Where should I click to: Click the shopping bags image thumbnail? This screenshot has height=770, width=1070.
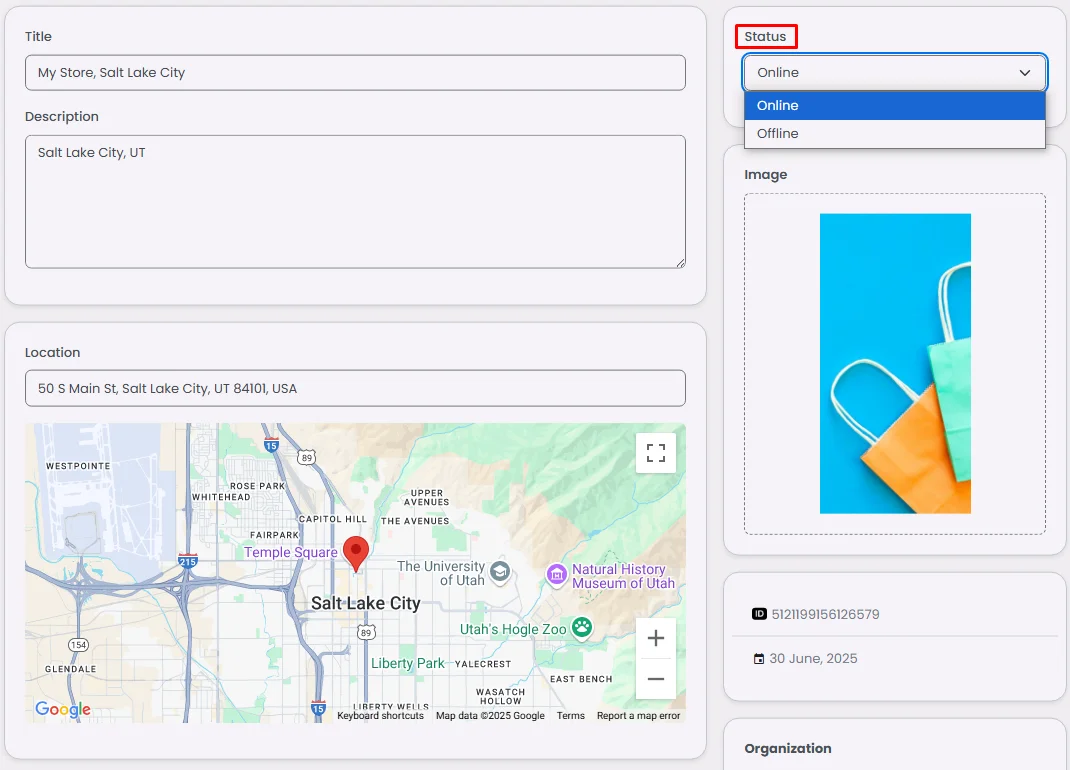pos(895,363)
